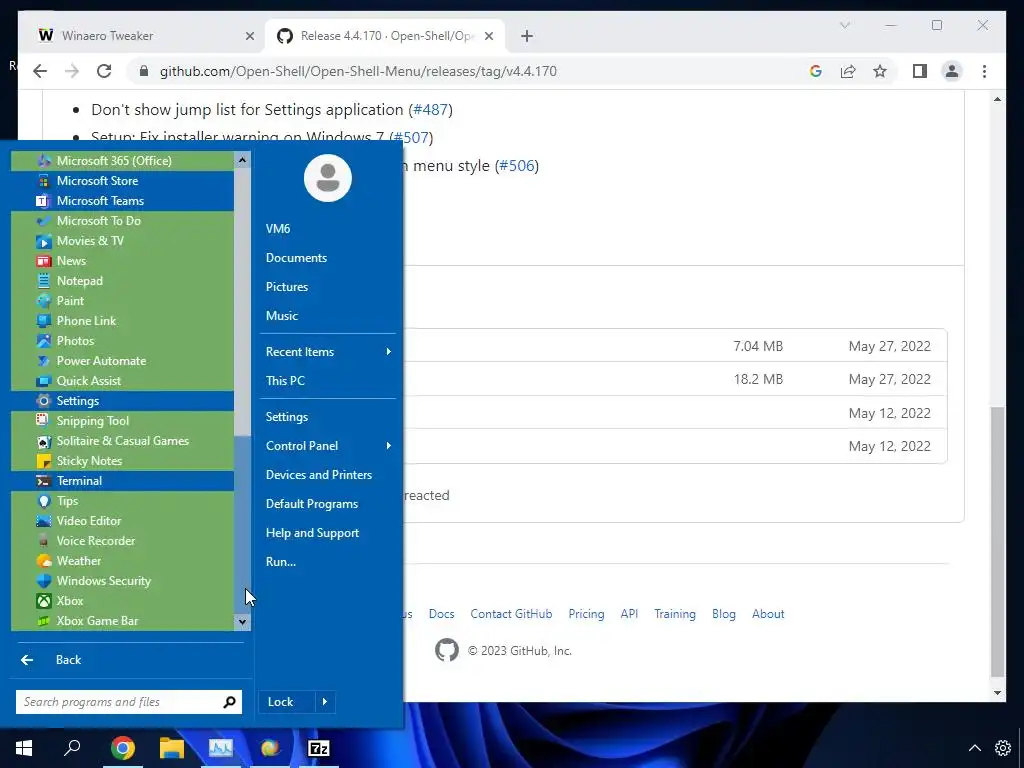Open Microsoft 365 (Office) from the list
The width and height of the screenshot is (1024, 768).
[x=122, y=161]
